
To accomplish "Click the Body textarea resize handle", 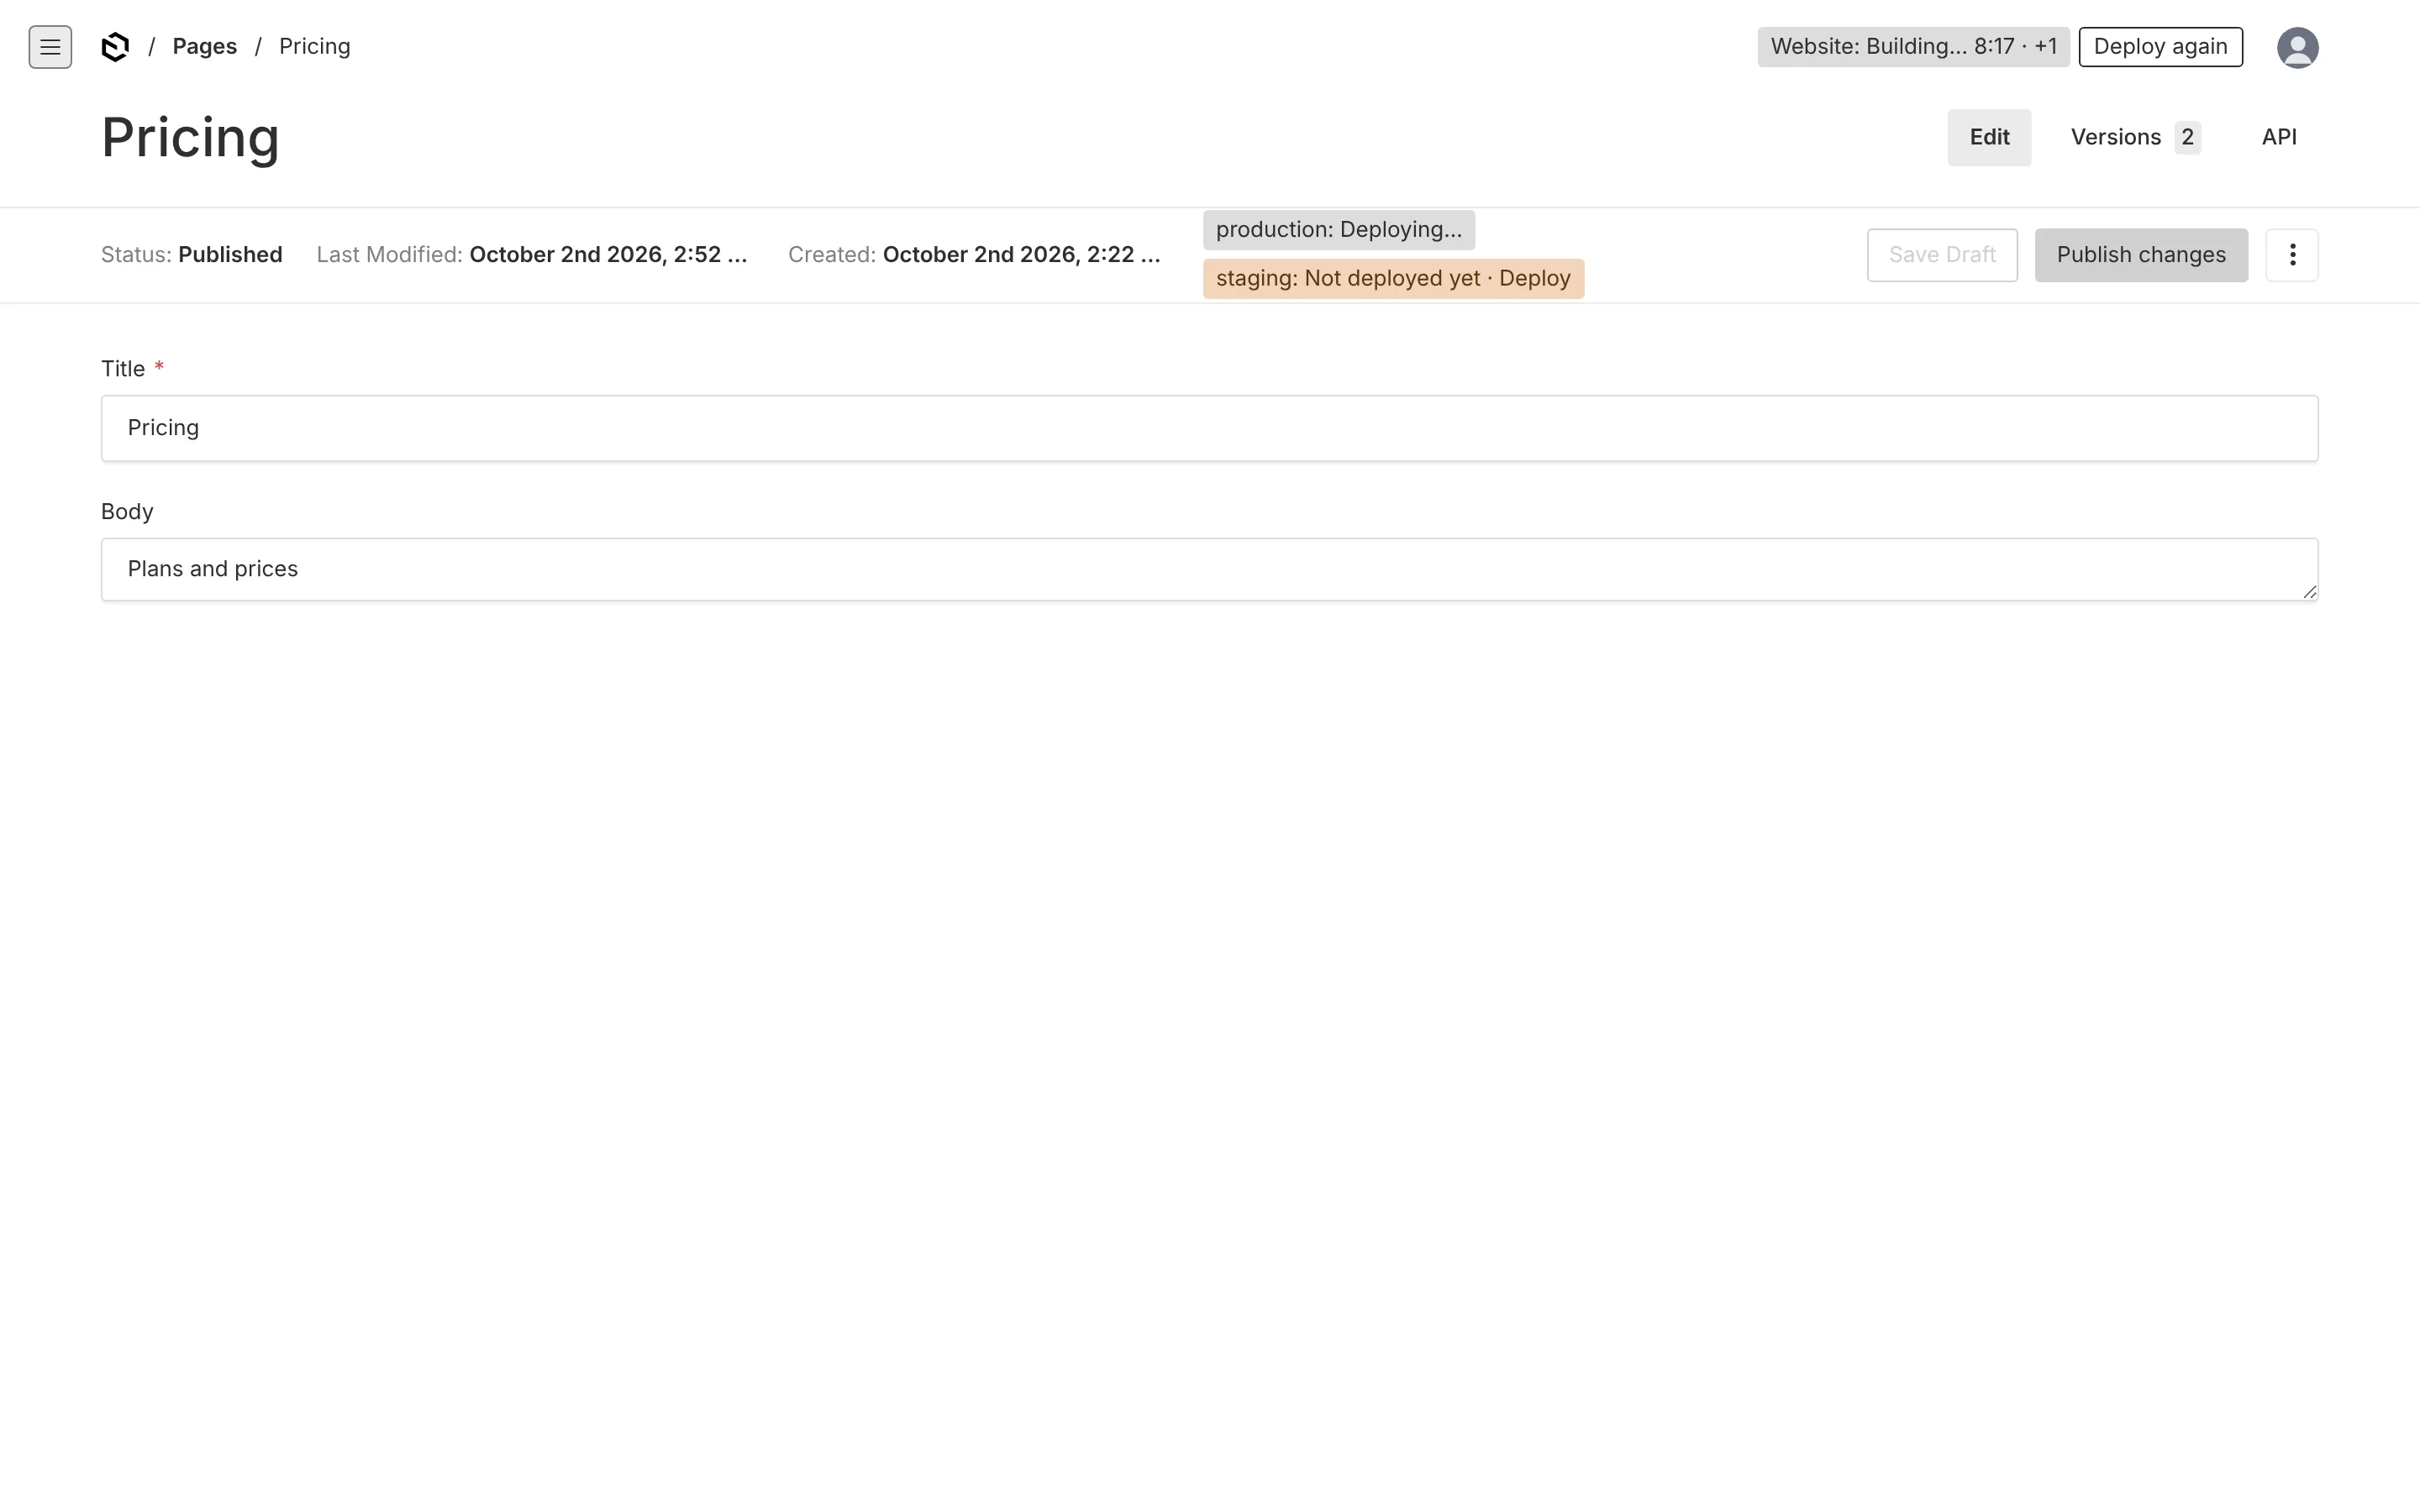I will [2309, 592].
